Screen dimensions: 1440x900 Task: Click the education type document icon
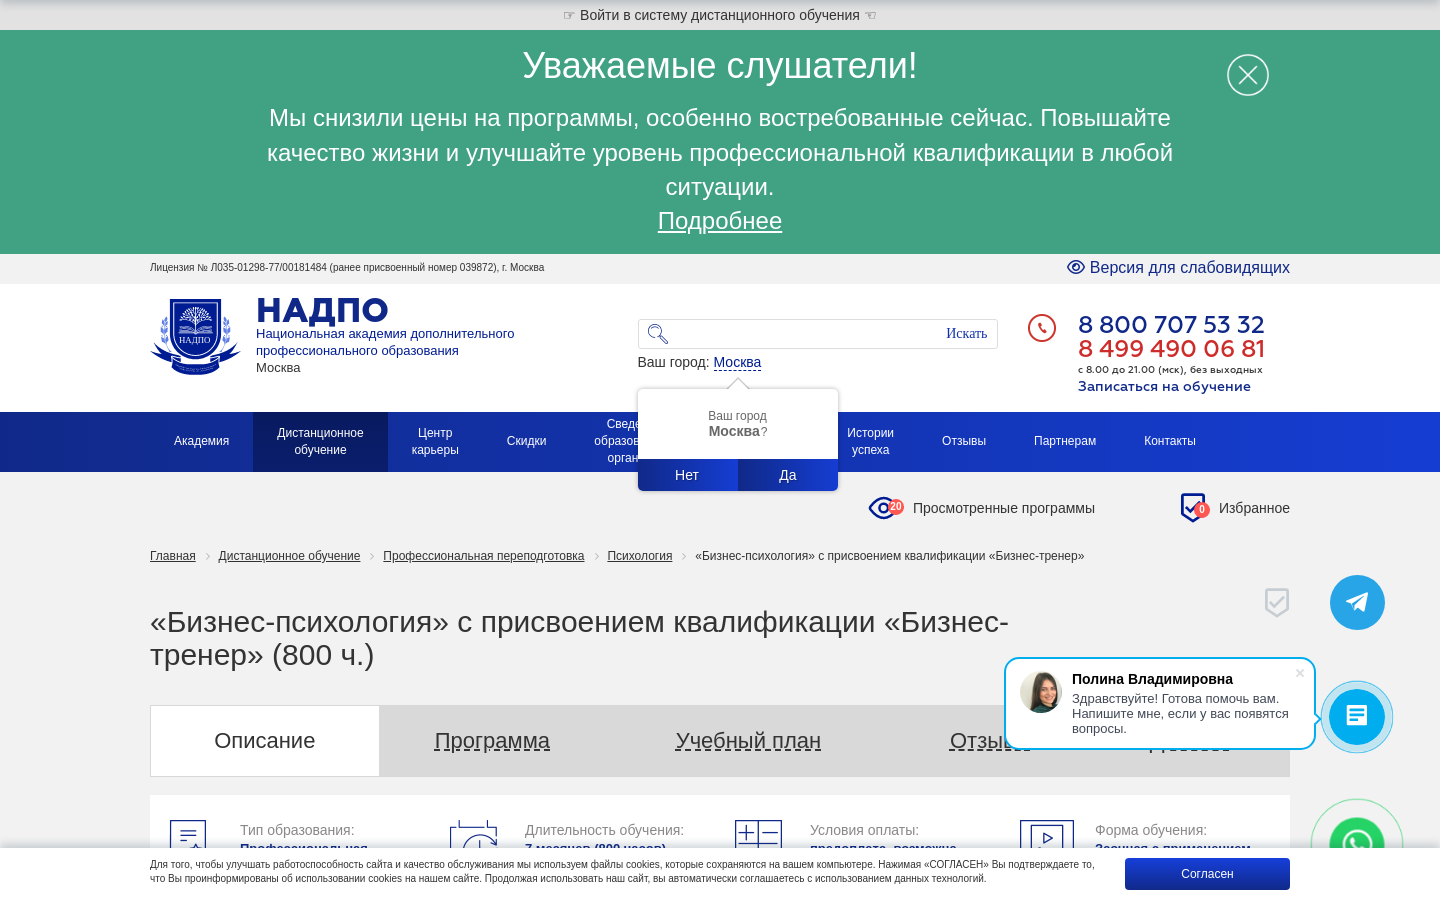(x=188, y=835)
